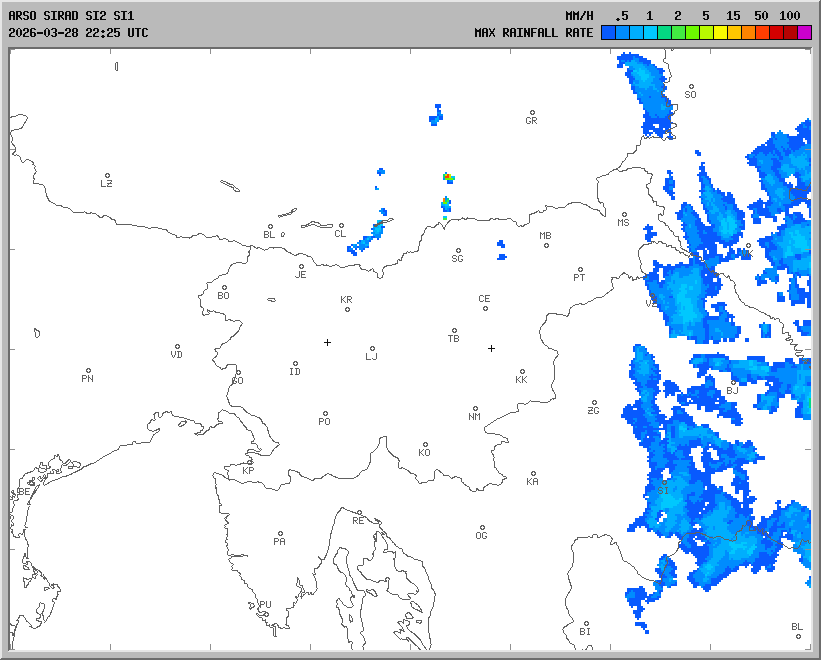Pick the magenta swatch in the rainfall legend
The width and height of the screenshot is (821, 660).
point(804,33)
